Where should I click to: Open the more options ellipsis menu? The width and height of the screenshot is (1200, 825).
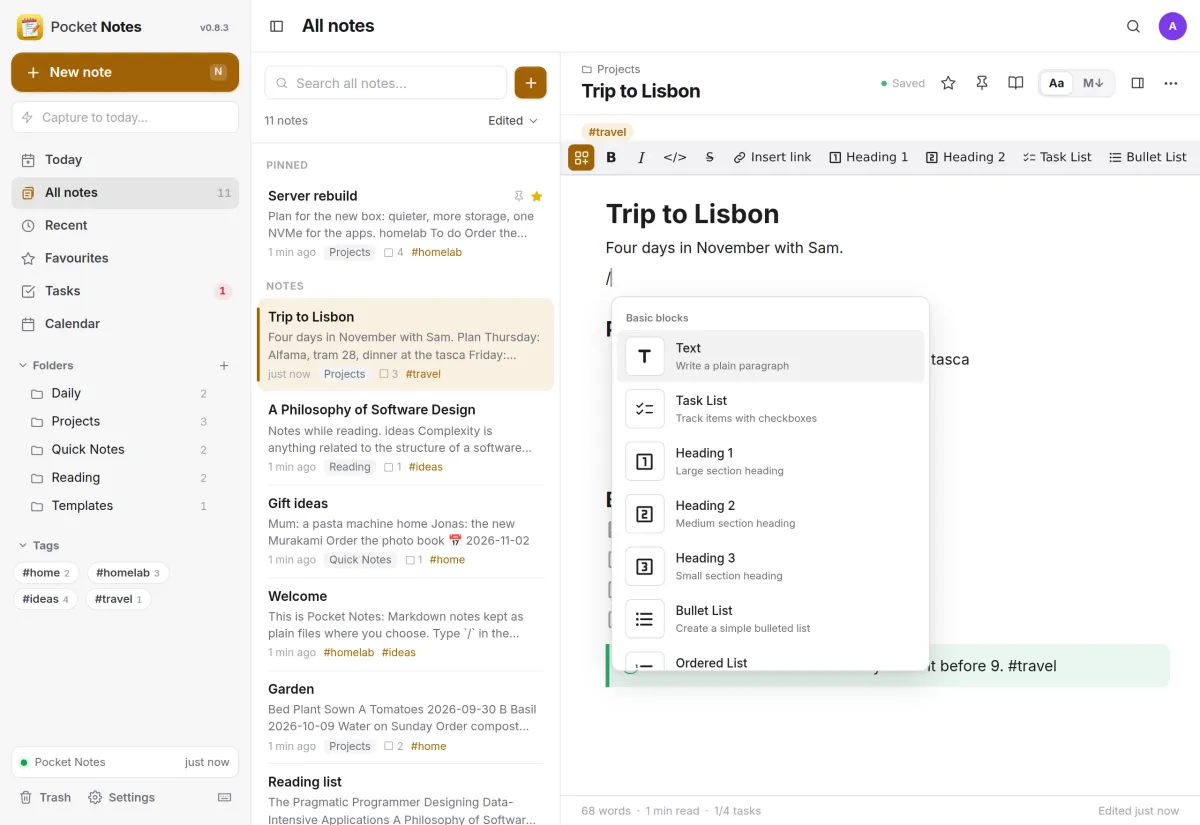point(1171,83)
